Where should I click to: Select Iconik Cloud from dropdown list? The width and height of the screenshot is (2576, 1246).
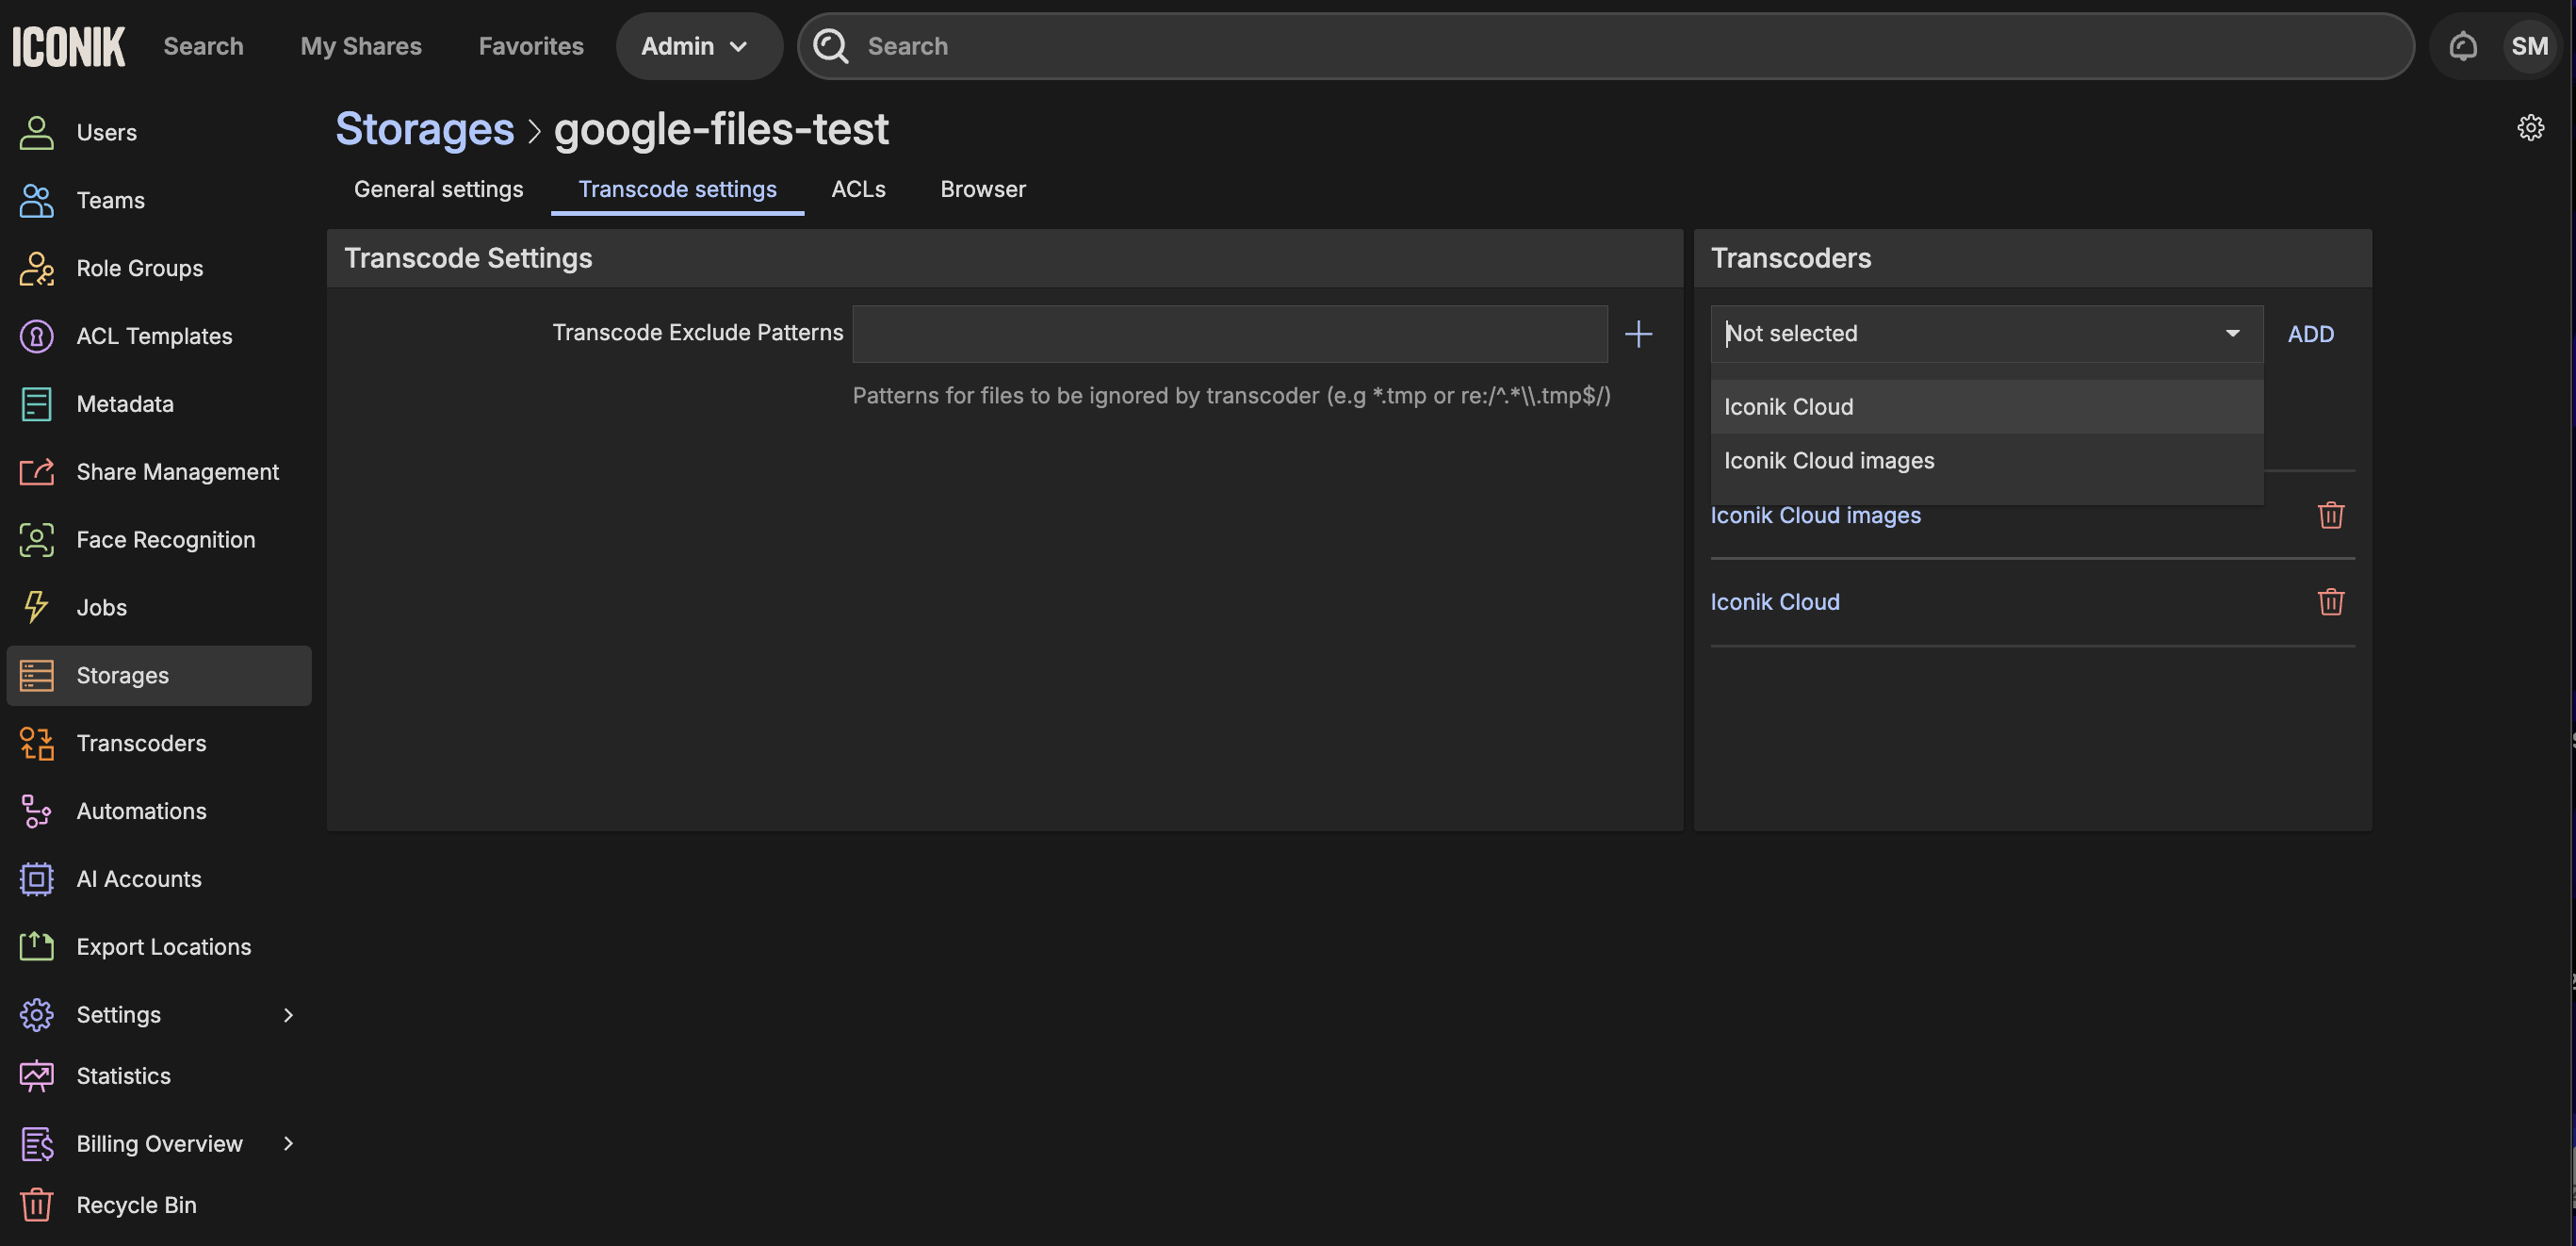point(1788,407)
